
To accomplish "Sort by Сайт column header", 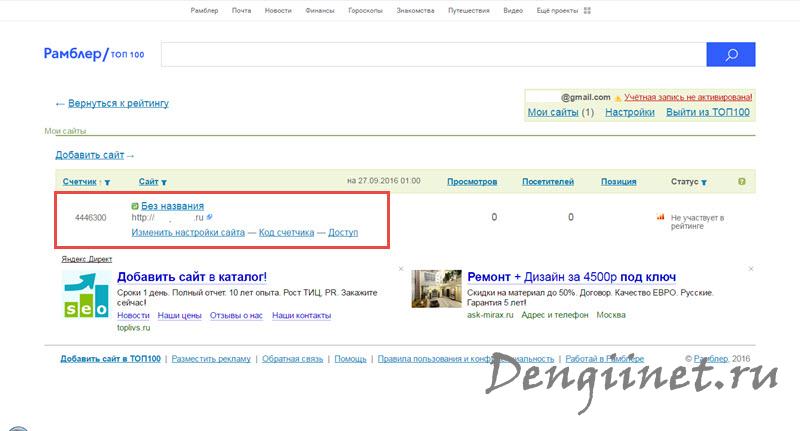I will [x=148, y=182].
